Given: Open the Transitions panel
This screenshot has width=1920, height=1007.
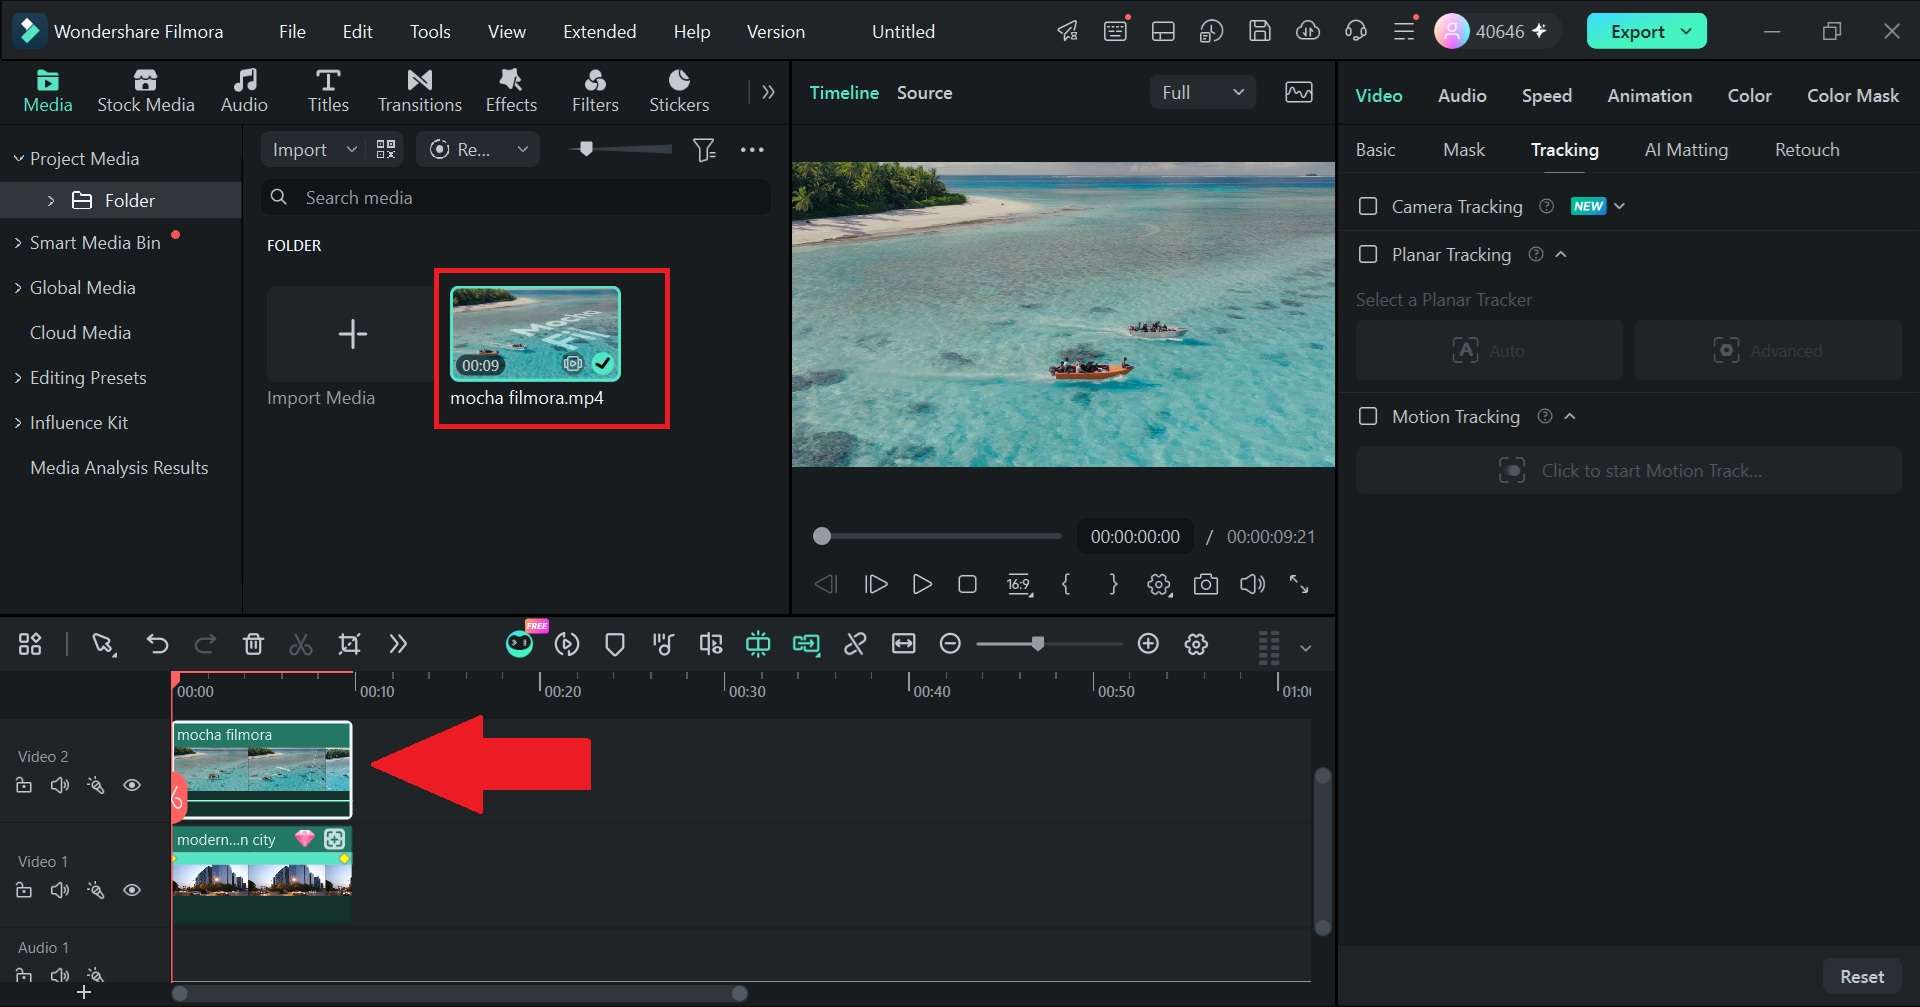Looking at the screenshot, I should (x=420, y=91).
